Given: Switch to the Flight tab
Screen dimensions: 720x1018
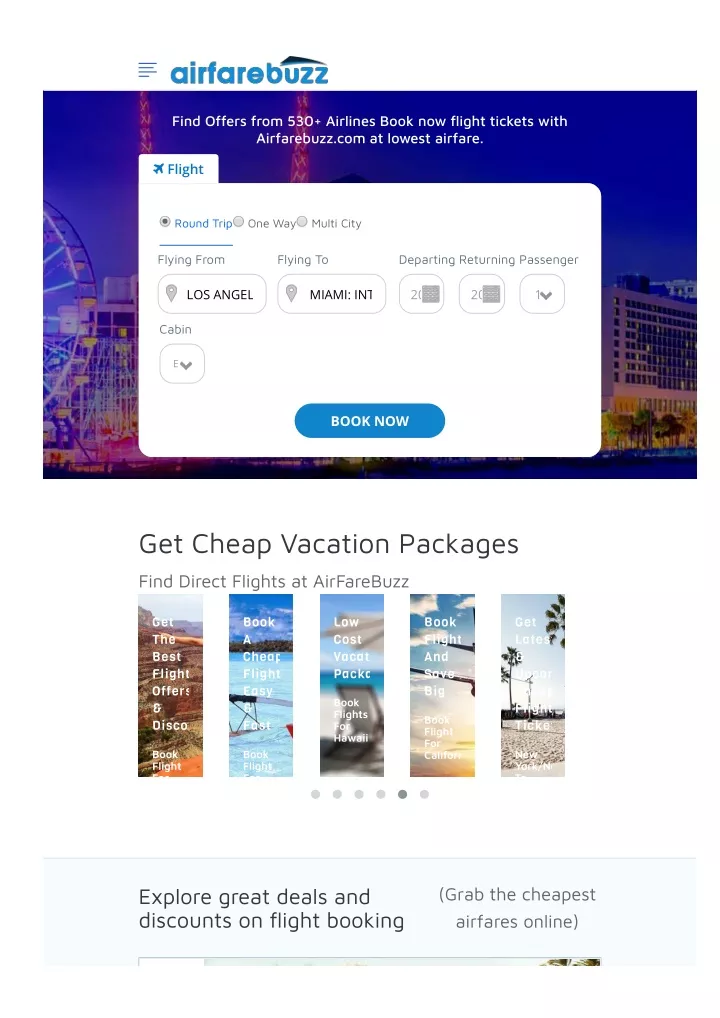Looking at the screenshot, I should [x=179, y=169].
